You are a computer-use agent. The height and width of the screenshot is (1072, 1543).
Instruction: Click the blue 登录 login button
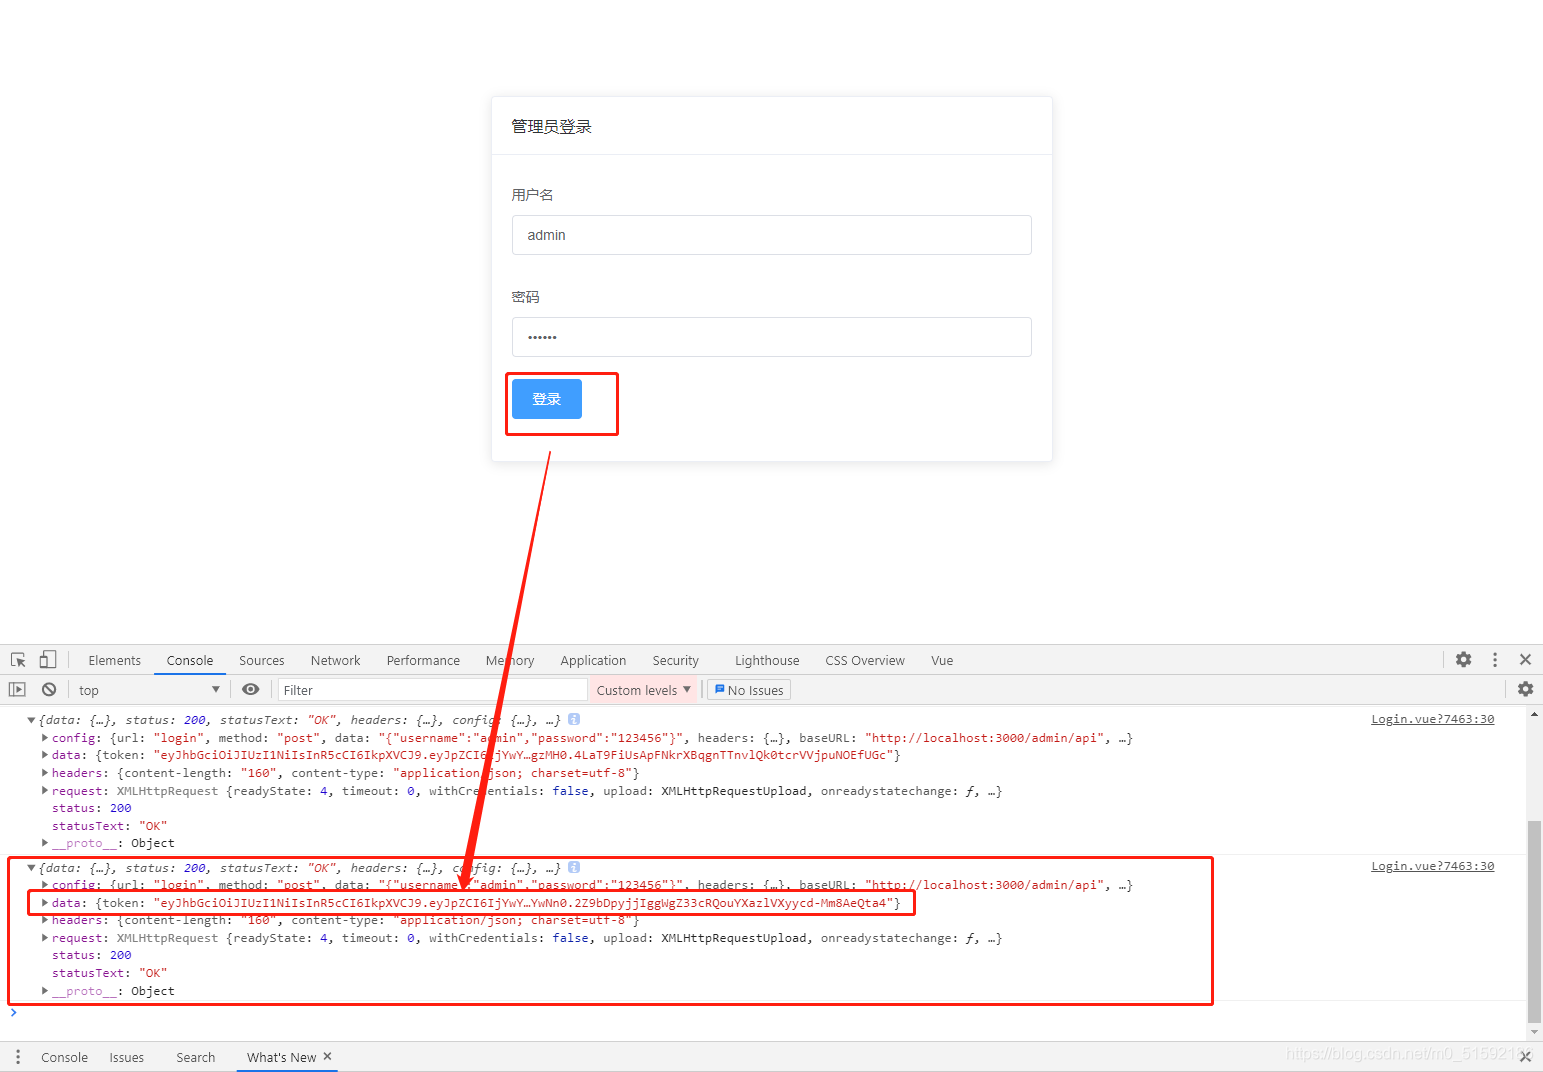pyautogui.click(x=547, y=399)
